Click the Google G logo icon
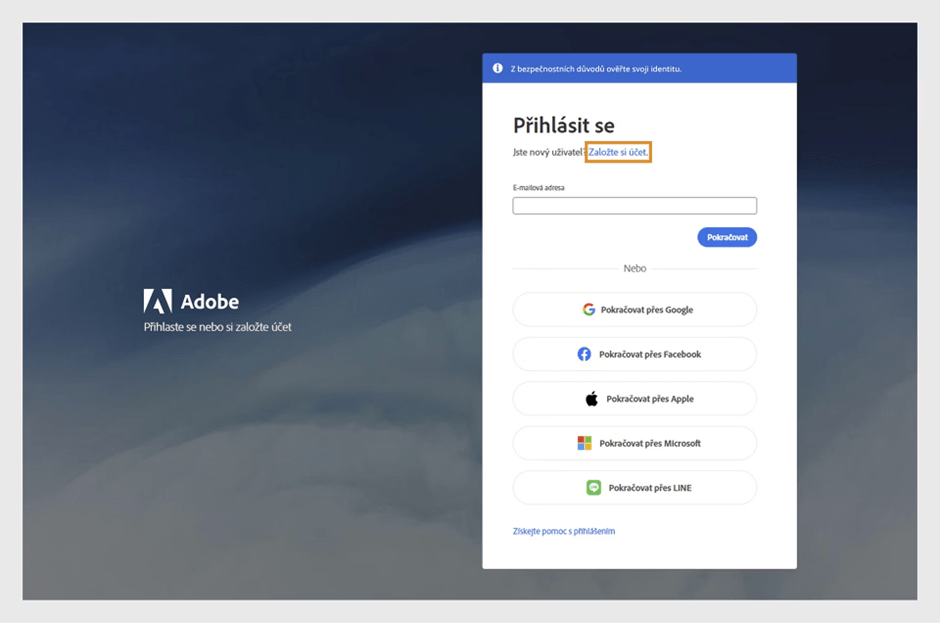 tap(589, 309)
